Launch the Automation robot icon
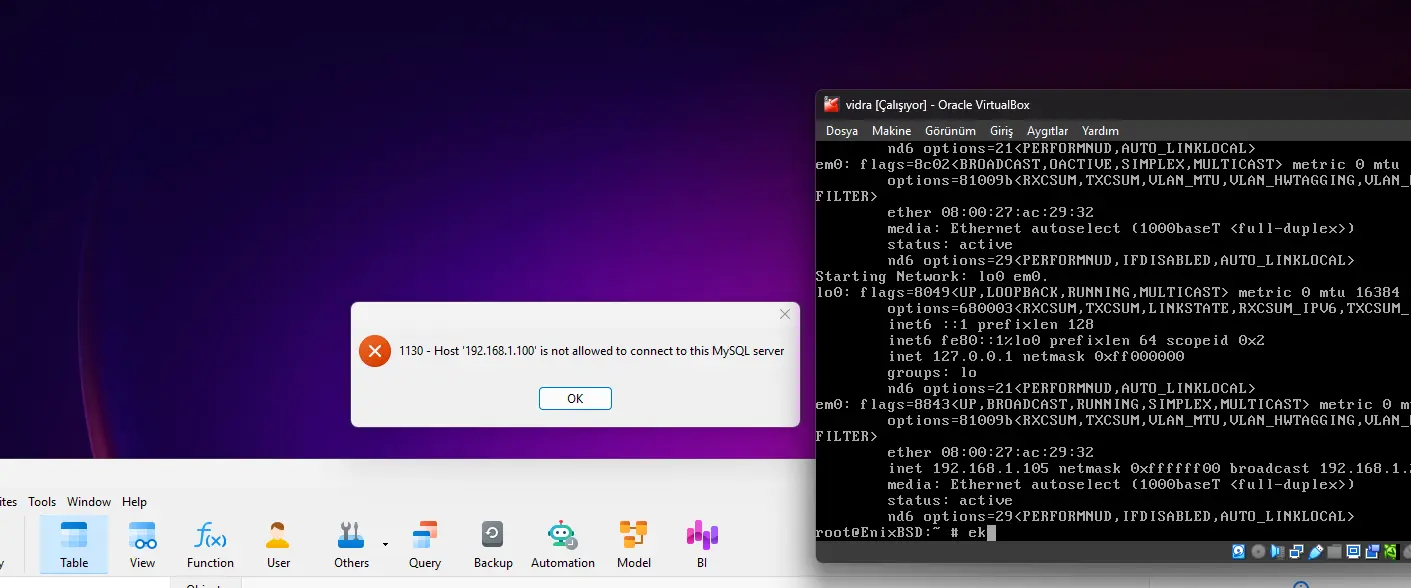 pyautogui.click(x=562, y=544)
